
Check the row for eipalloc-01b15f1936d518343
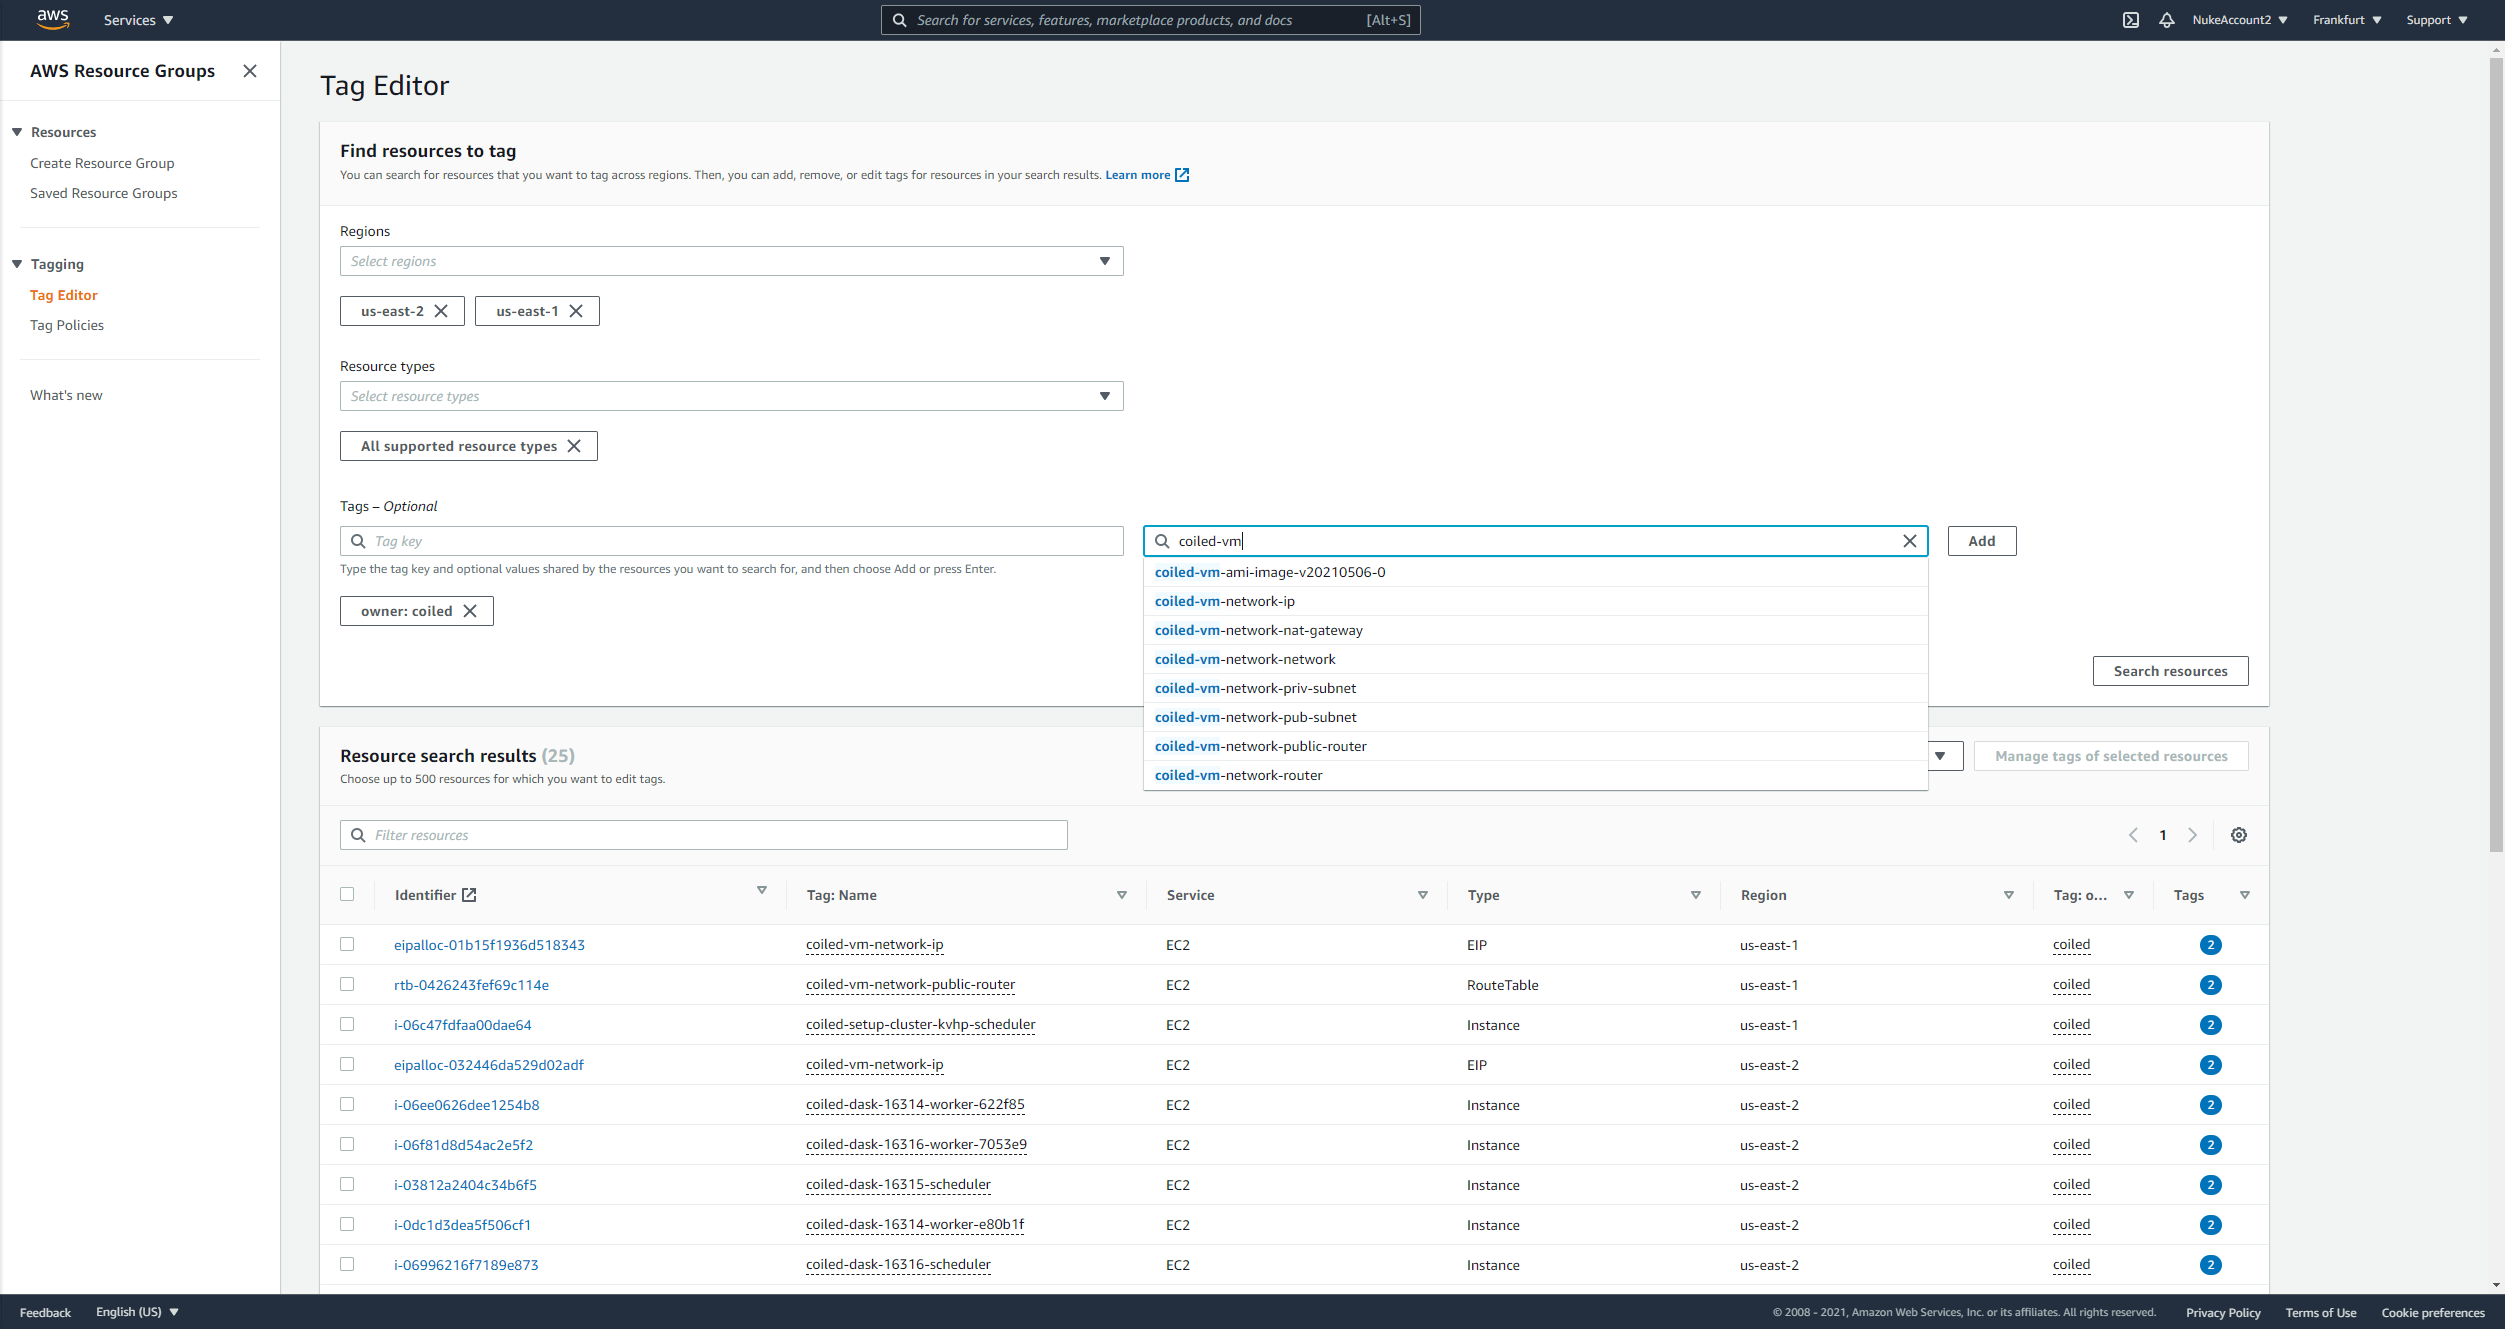tap(348, 944)
